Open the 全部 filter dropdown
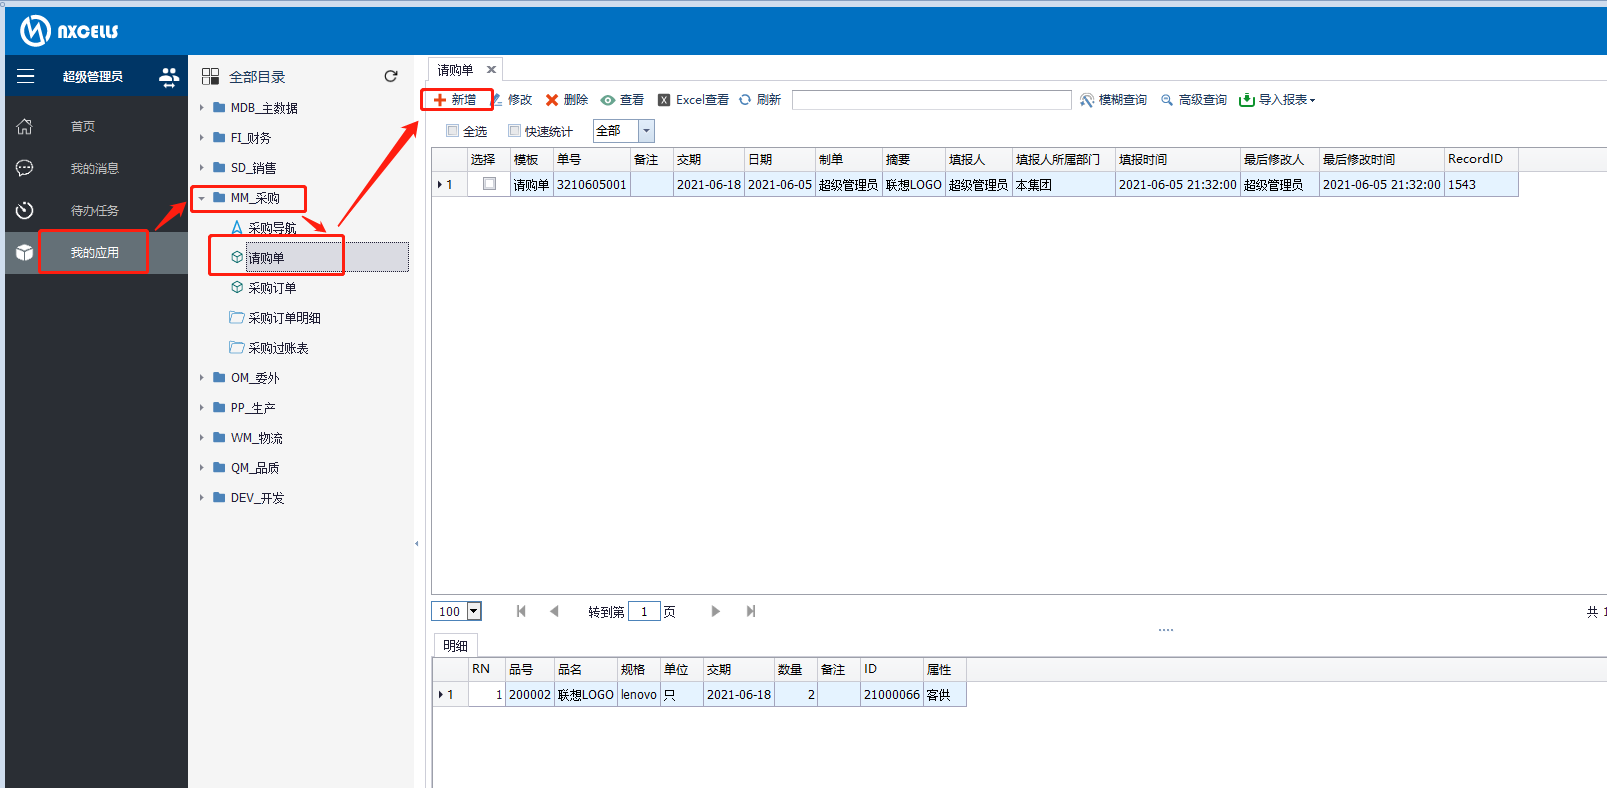Viewport: 1607px width, 788px height. click(x=646, y=131)
